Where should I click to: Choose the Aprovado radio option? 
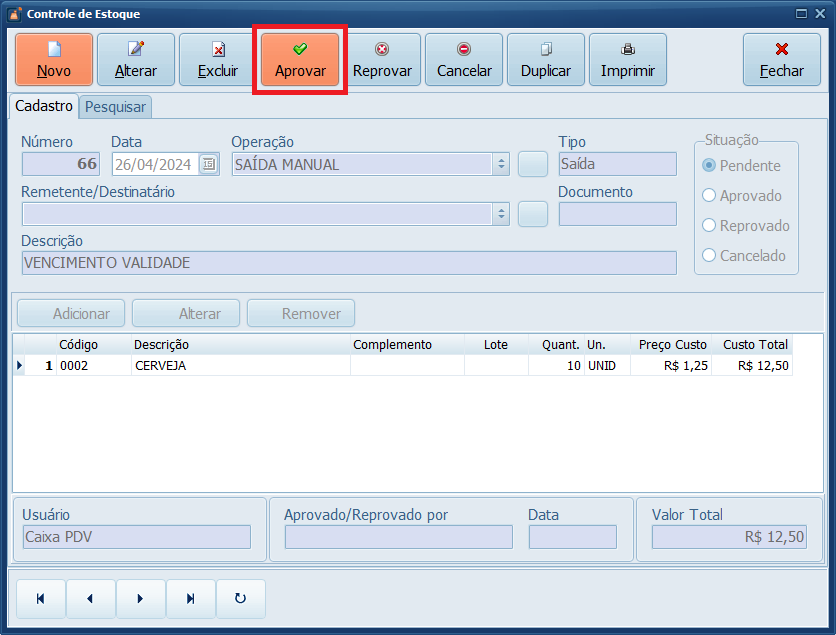point(710,196)
